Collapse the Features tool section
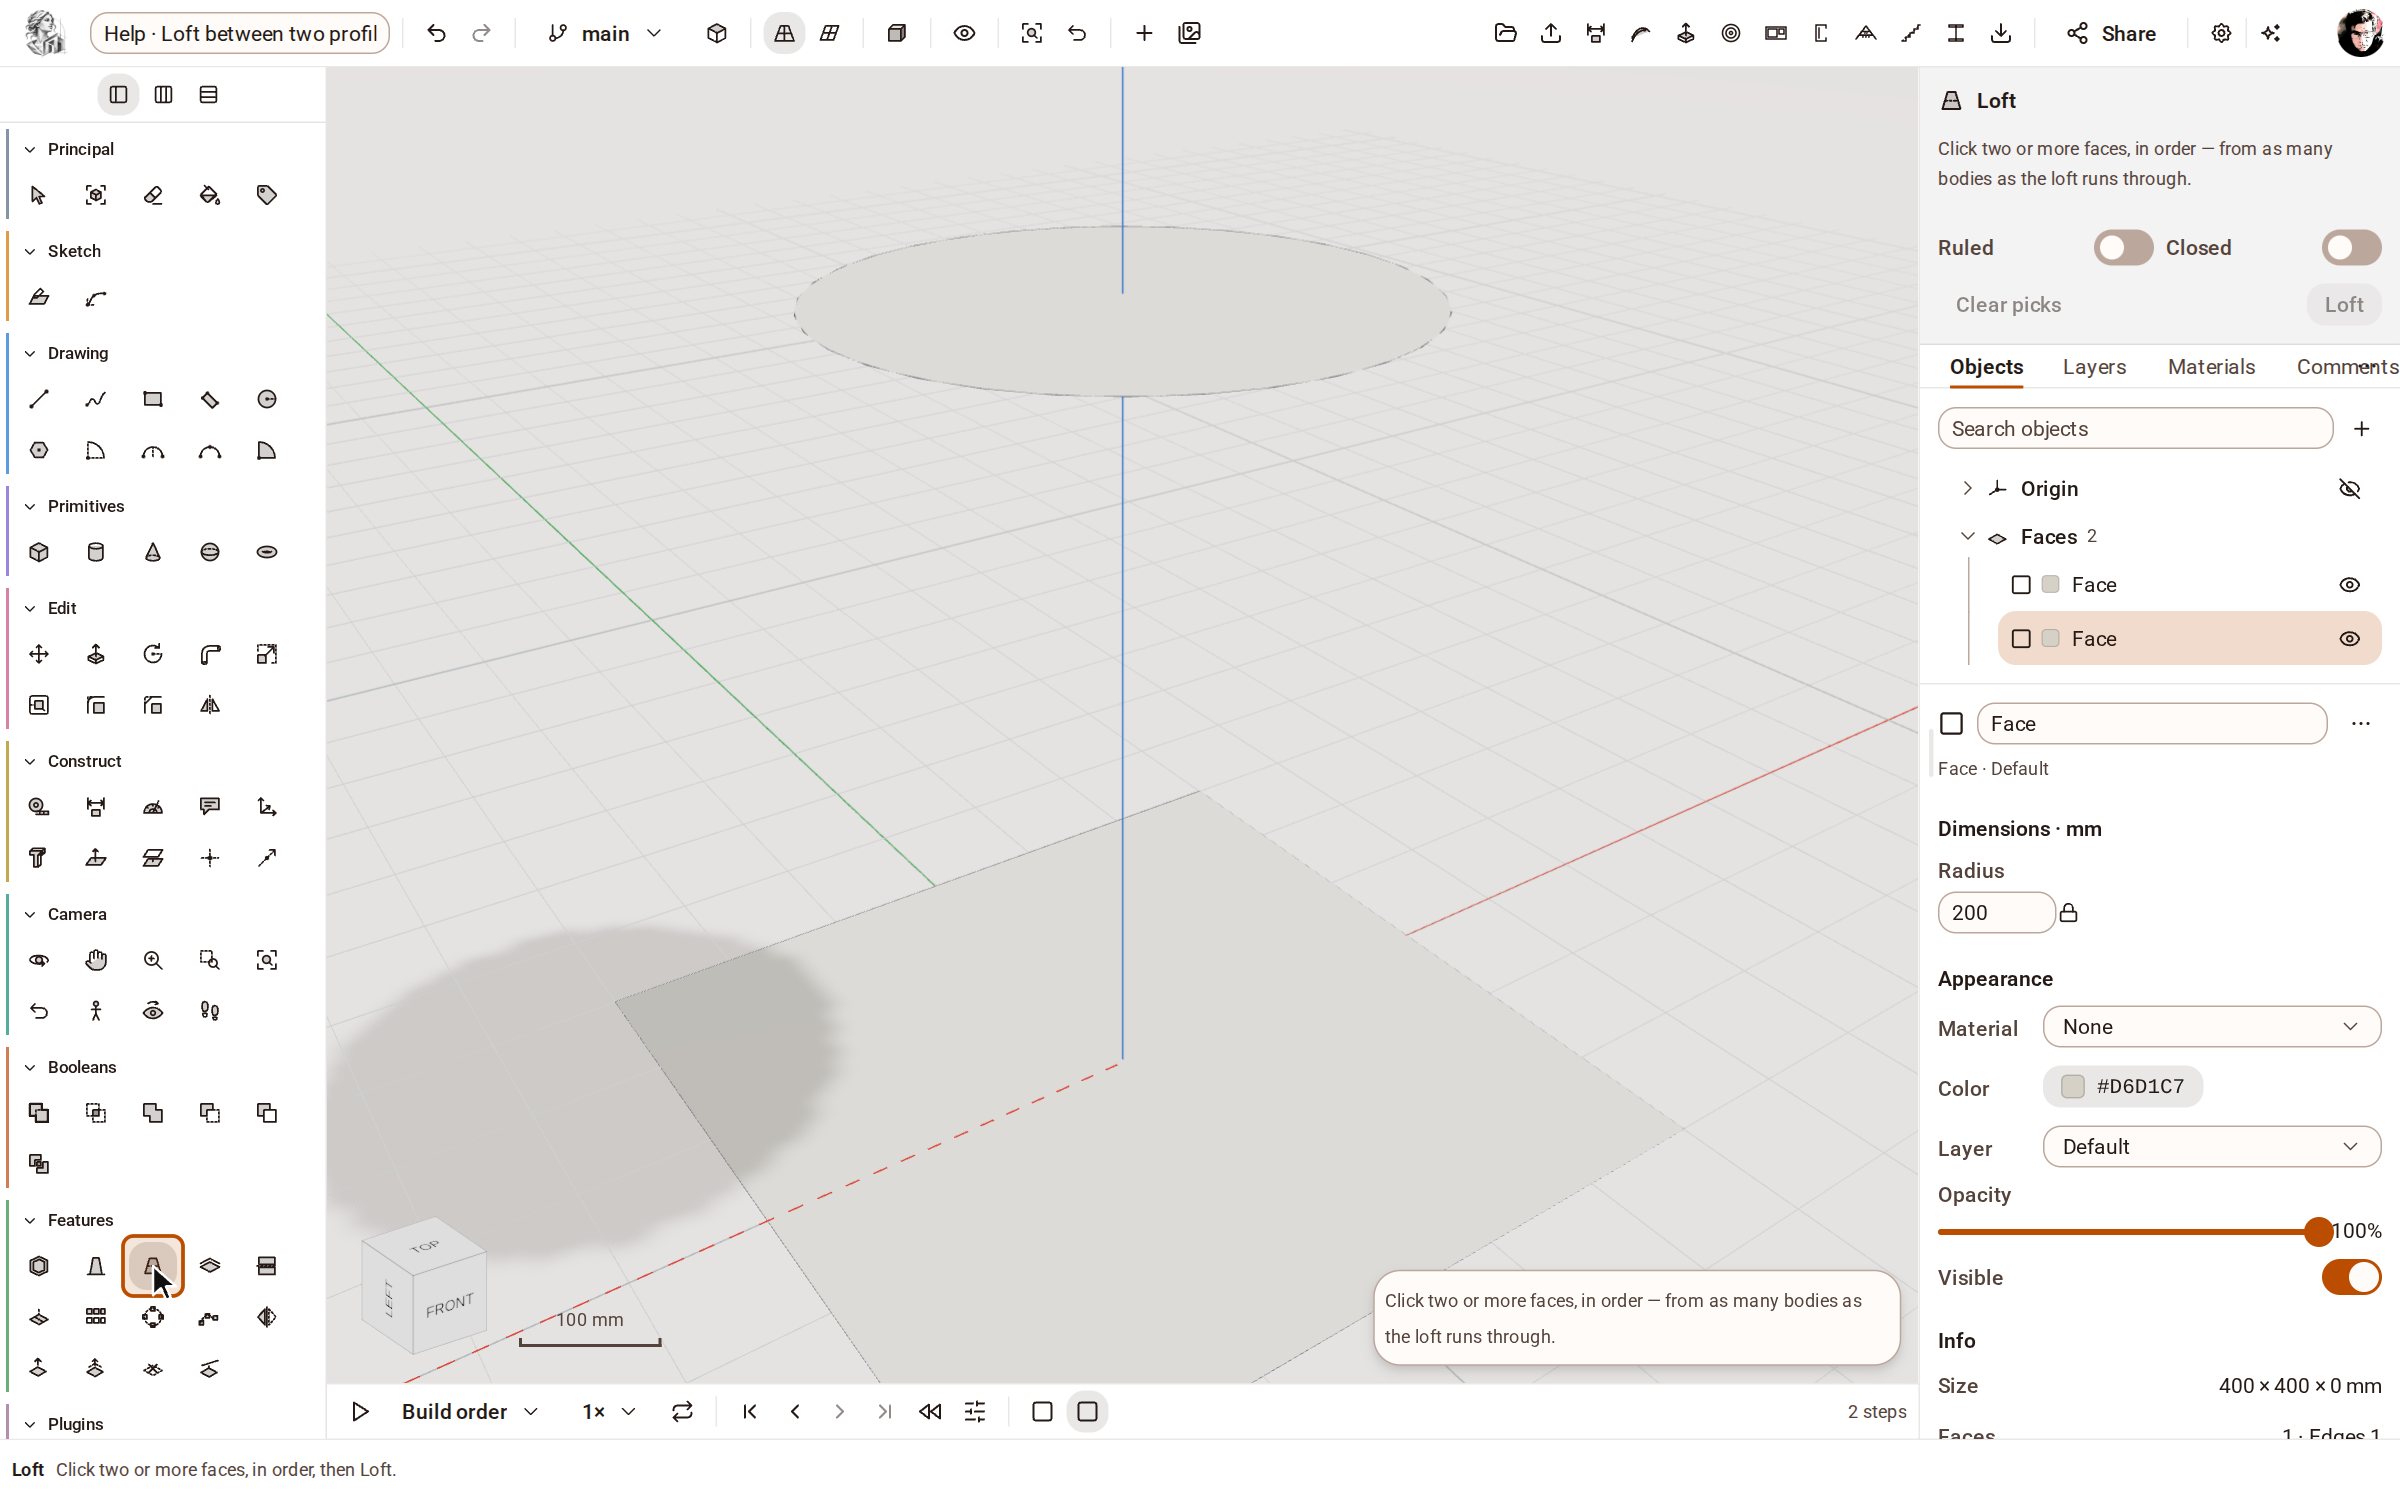 point(30,1220)
